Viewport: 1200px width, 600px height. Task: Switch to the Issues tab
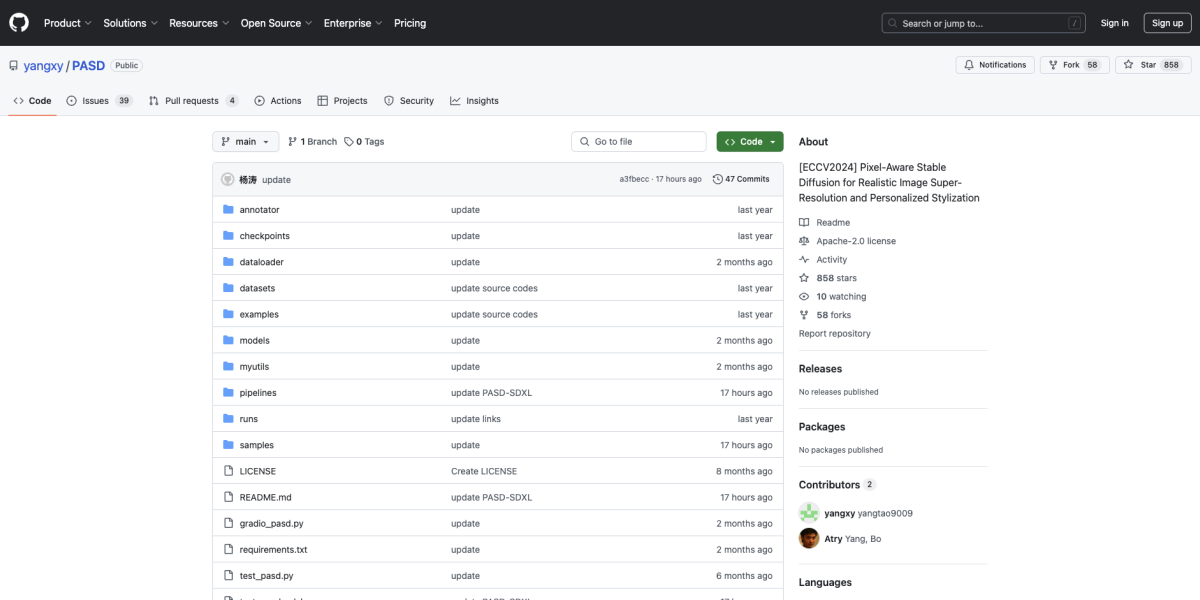point(99,101)
